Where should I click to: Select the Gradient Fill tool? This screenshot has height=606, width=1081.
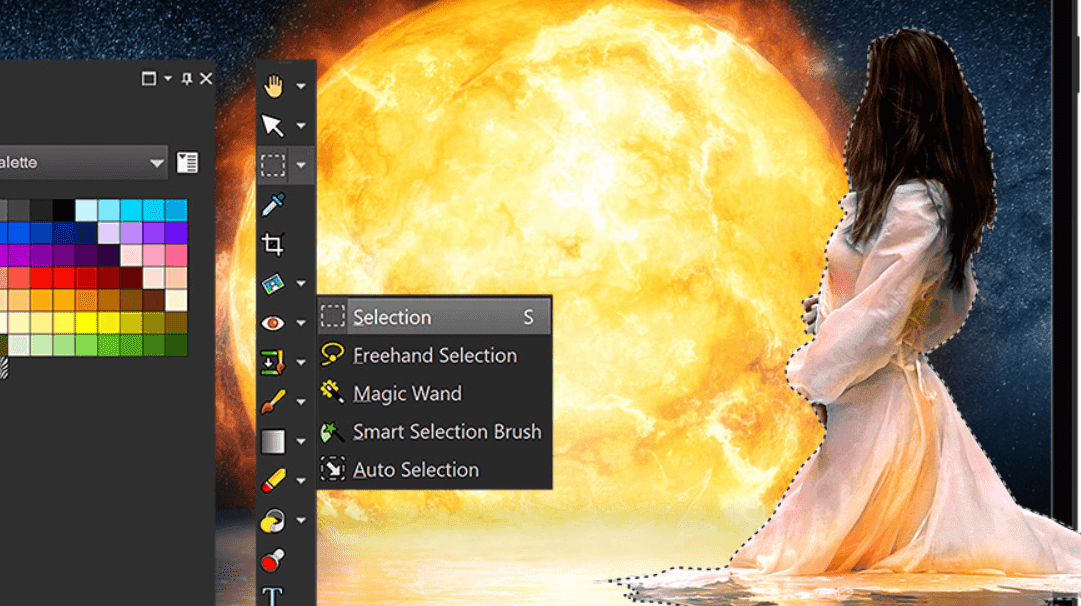point(273,441)
